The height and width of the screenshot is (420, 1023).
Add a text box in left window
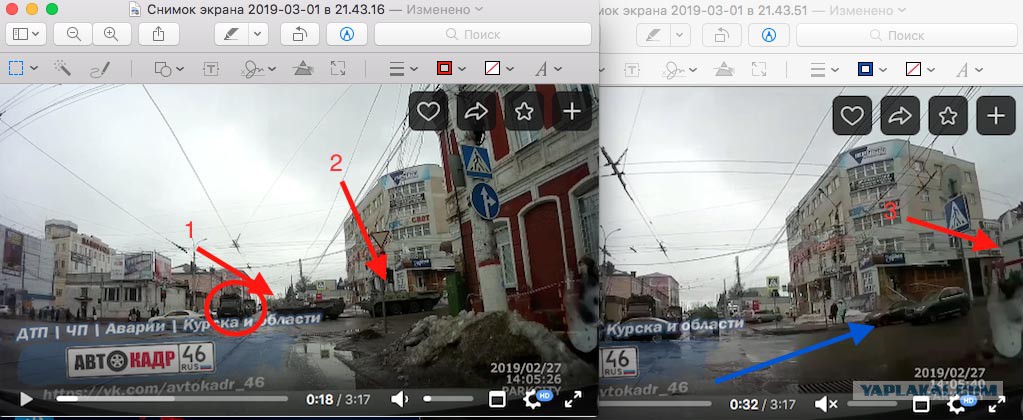pyautogui.click(x=210, y=68)
